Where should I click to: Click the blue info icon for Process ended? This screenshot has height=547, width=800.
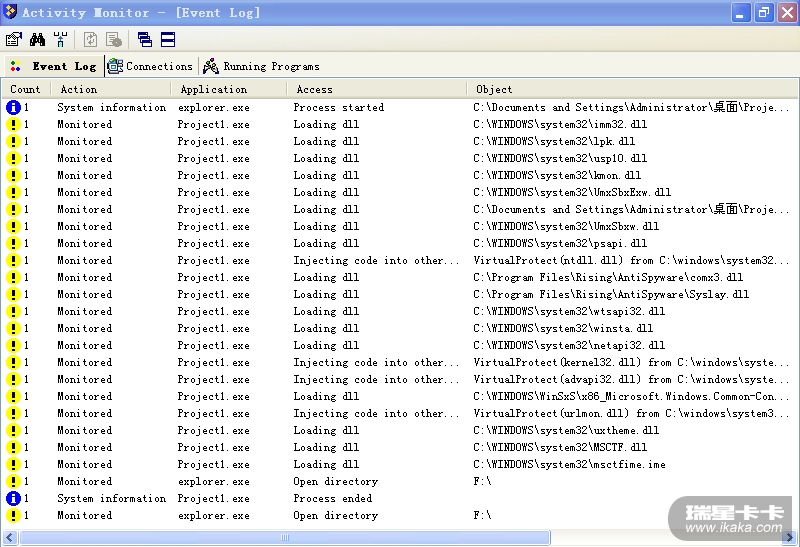point(14,498)
